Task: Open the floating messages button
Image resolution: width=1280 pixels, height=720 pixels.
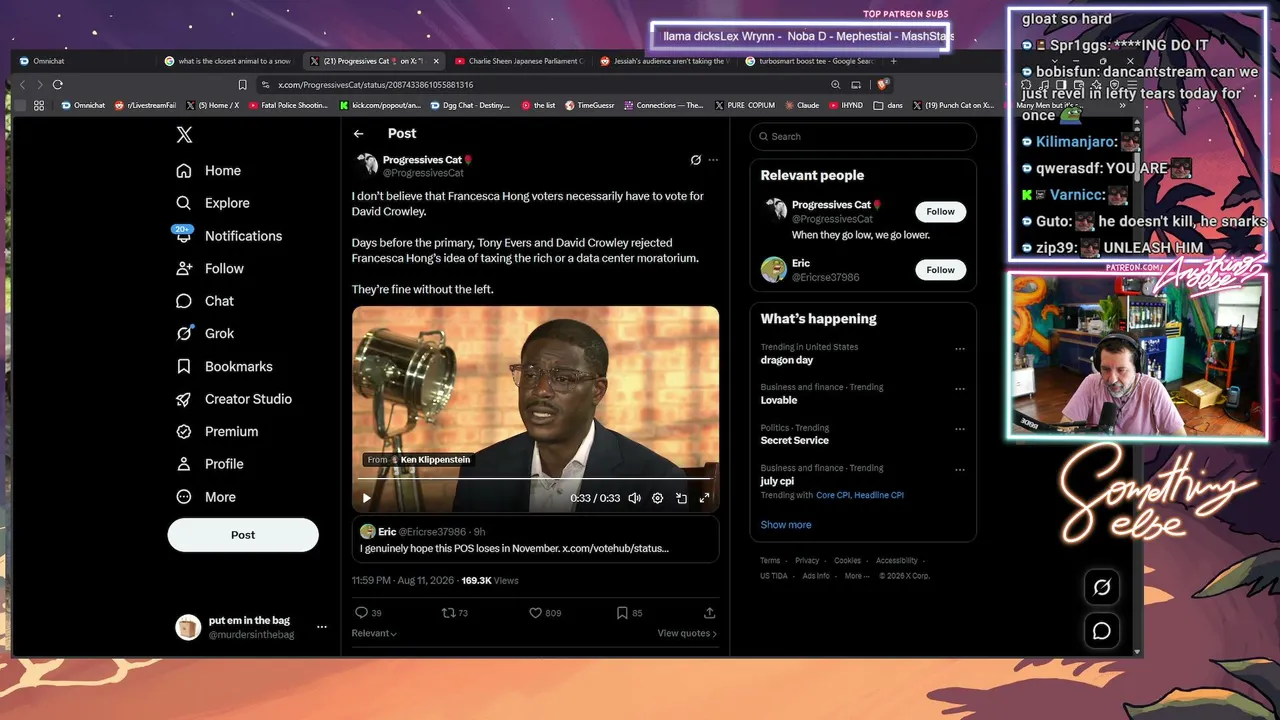Action: (1102, 631)
